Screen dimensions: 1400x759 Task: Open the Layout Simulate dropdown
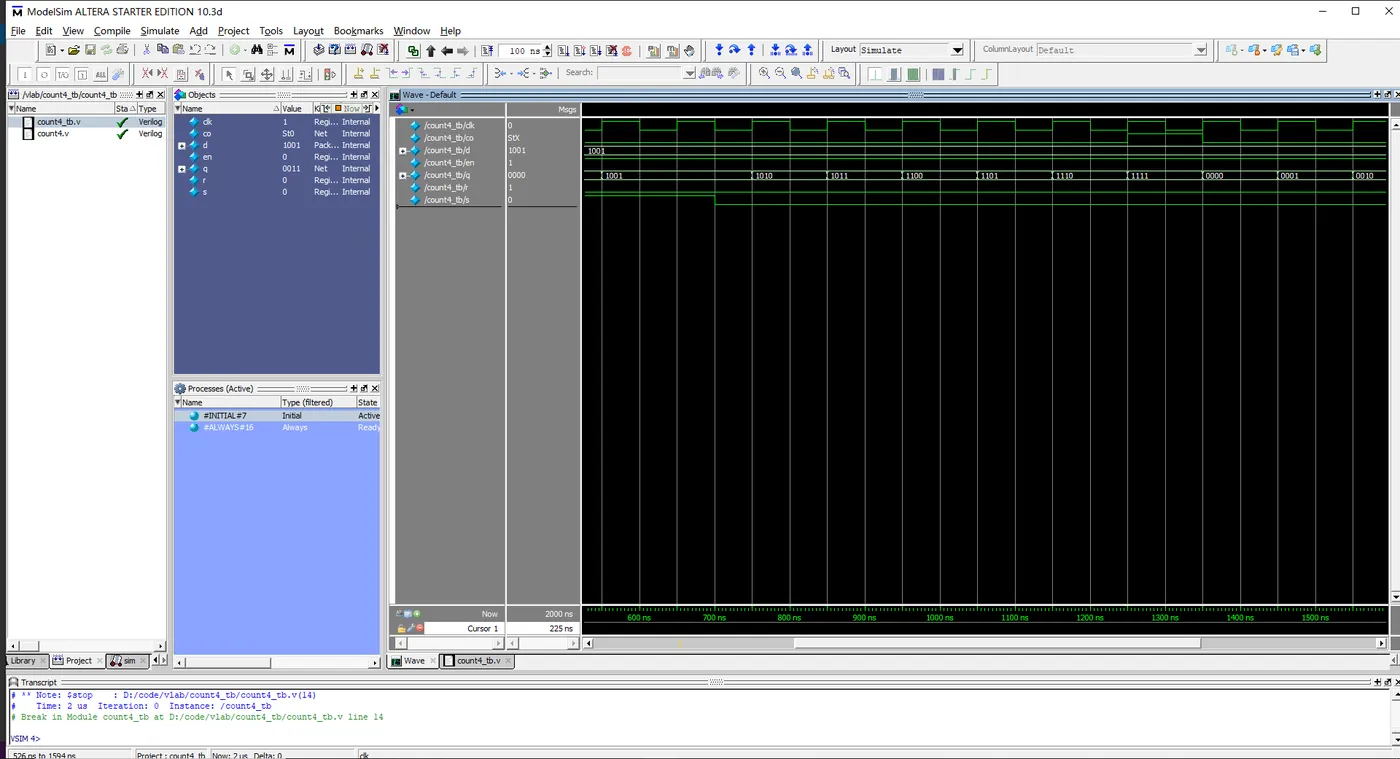point(957,50)
